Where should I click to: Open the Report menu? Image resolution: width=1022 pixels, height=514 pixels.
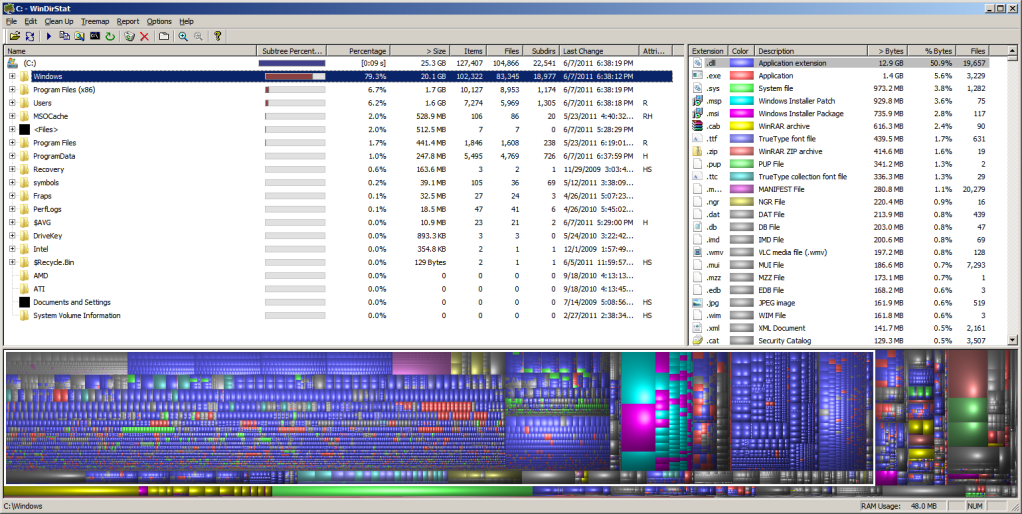pyautogui.click(x=128, y=21)
